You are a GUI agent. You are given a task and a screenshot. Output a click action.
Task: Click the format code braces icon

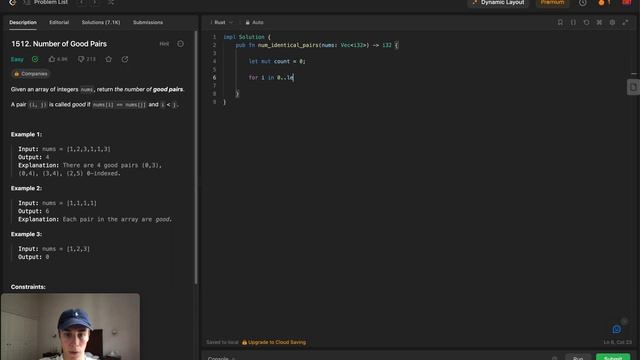pyautogui.click(x=573, y=22)
